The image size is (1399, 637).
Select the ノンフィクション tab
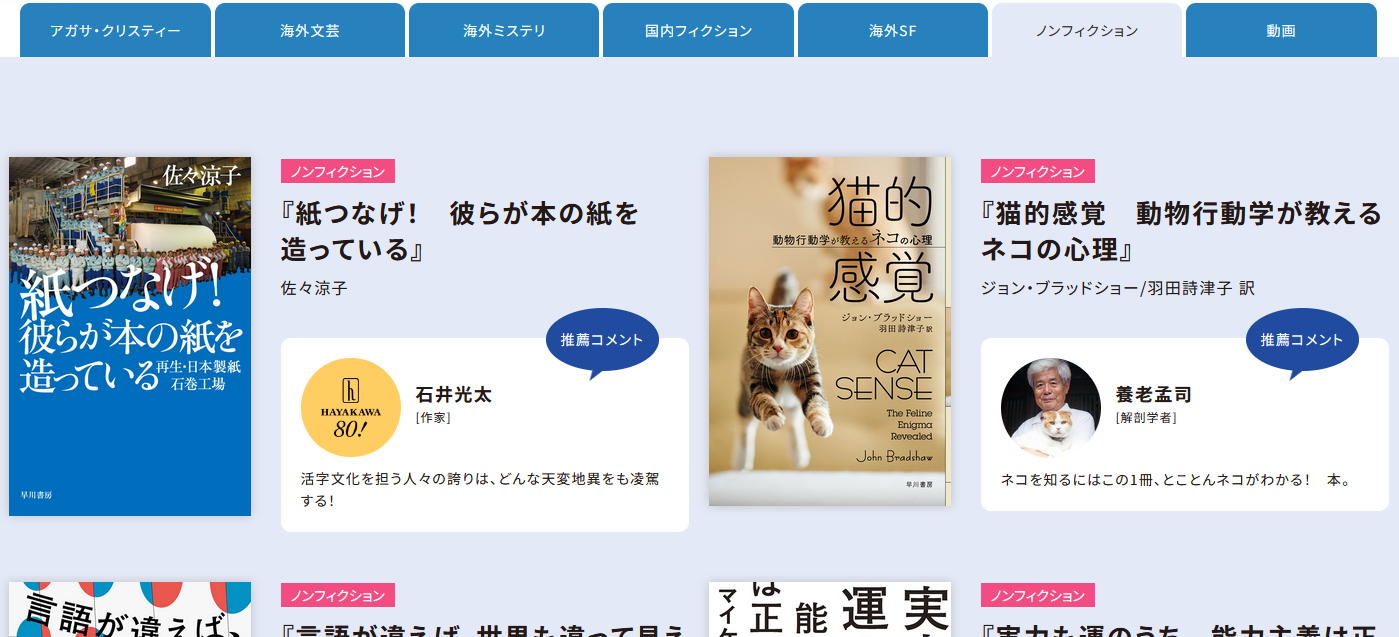1087,30
